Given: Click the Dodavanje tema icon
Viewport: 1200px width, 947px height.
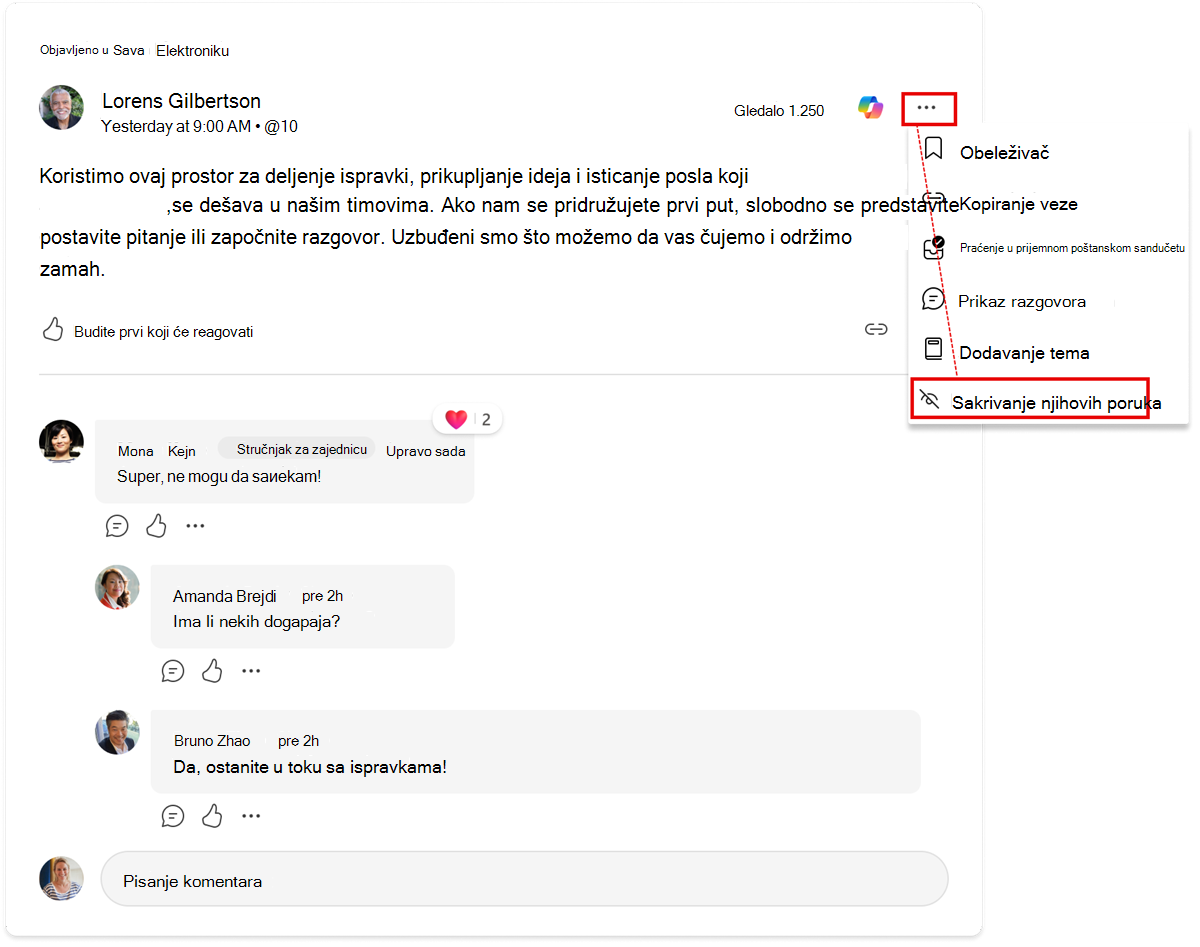Looking at the screenshot, I should pos(933,349).
